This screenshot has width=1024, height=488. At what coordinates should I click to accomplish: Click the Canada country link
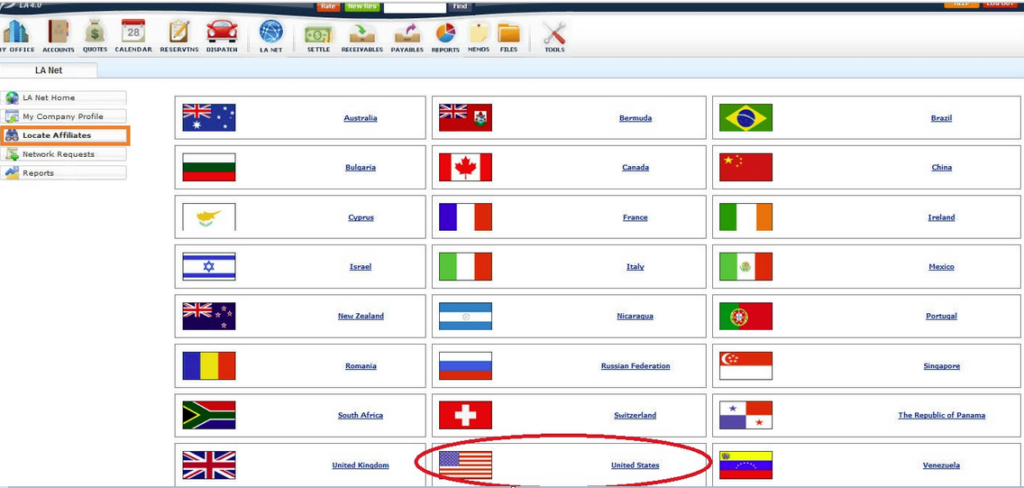[x=635, y=167]
